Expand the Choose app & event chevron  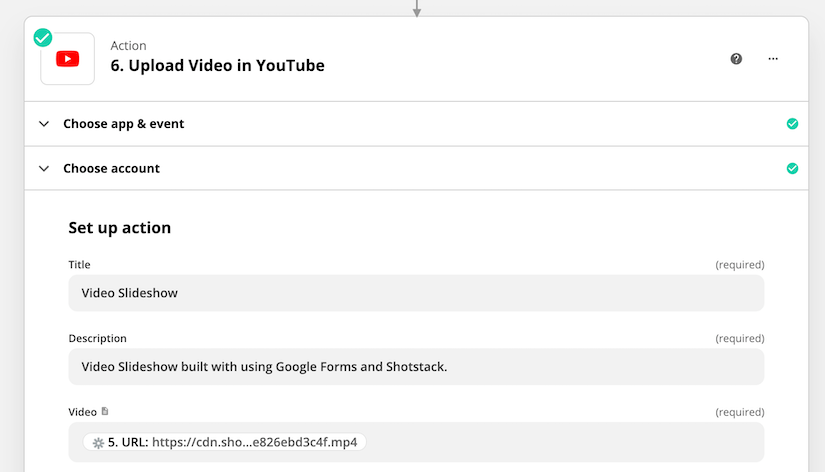coord(44,124)
